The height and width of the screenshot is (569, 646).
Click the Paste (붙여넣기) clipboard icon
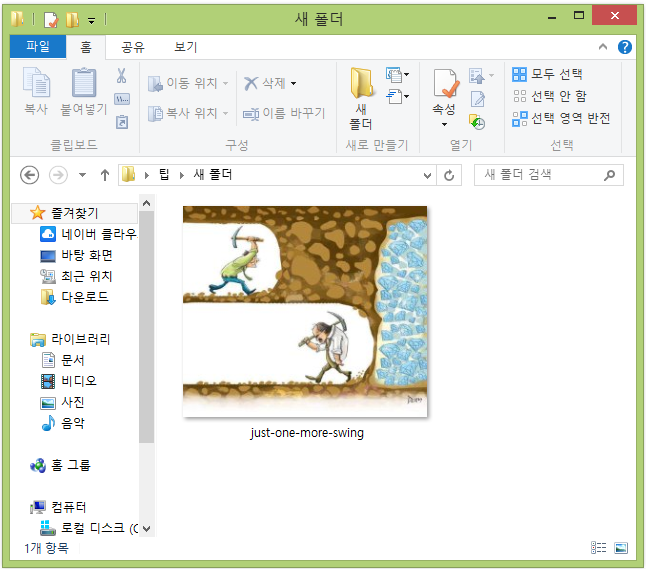[84, 82]
